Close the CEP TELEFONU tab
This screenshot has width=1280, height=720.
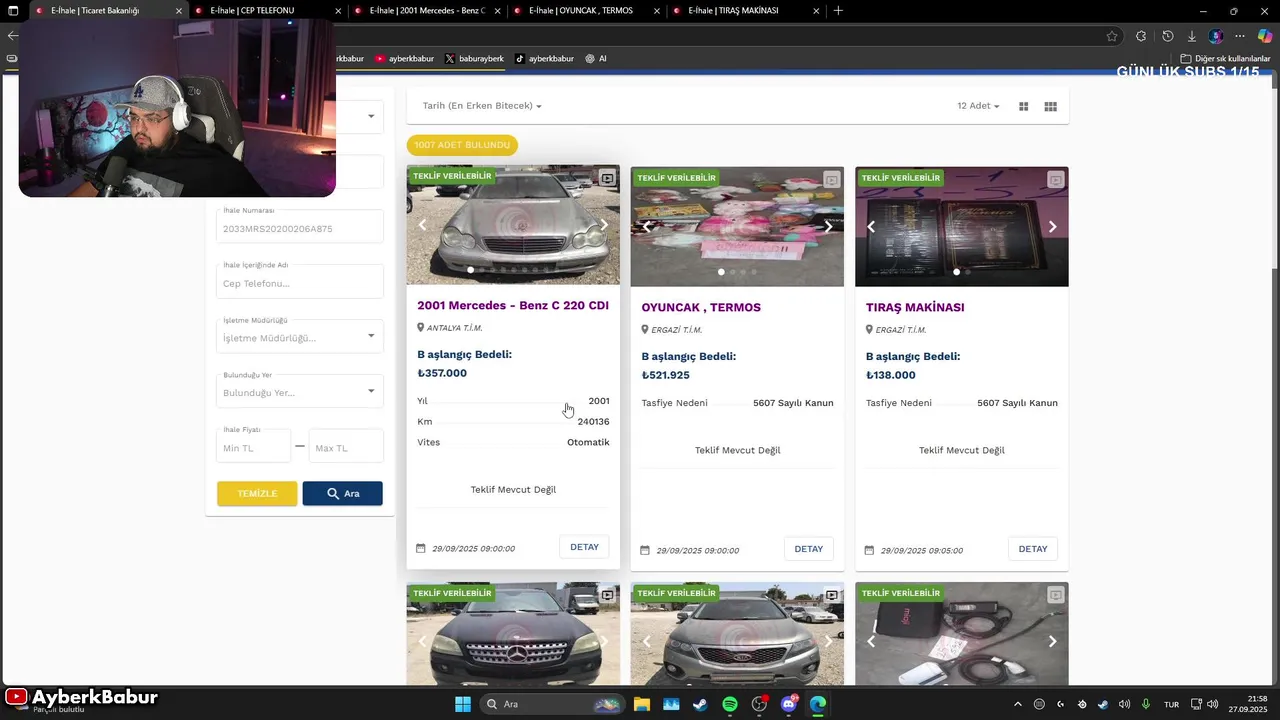[x=338, y=11]
